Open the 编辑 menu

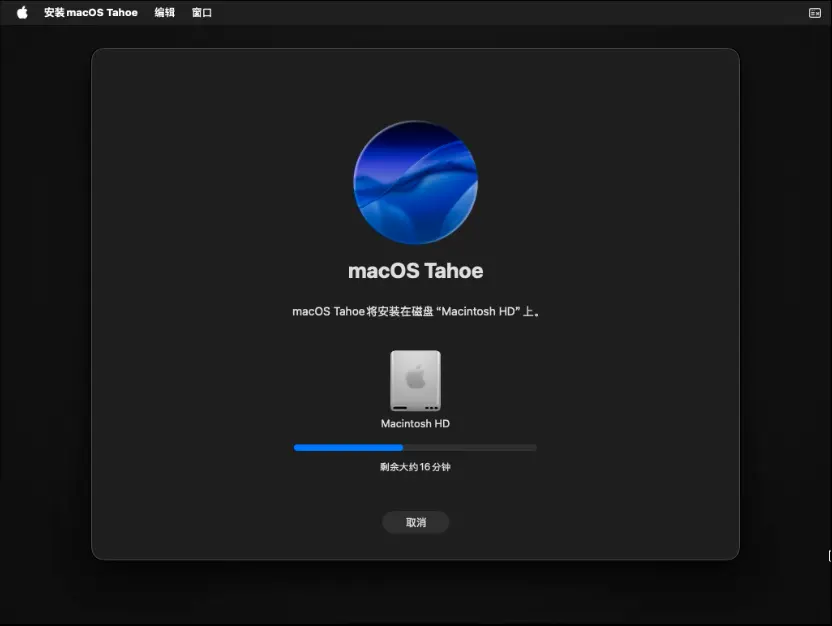coord(165,13)
